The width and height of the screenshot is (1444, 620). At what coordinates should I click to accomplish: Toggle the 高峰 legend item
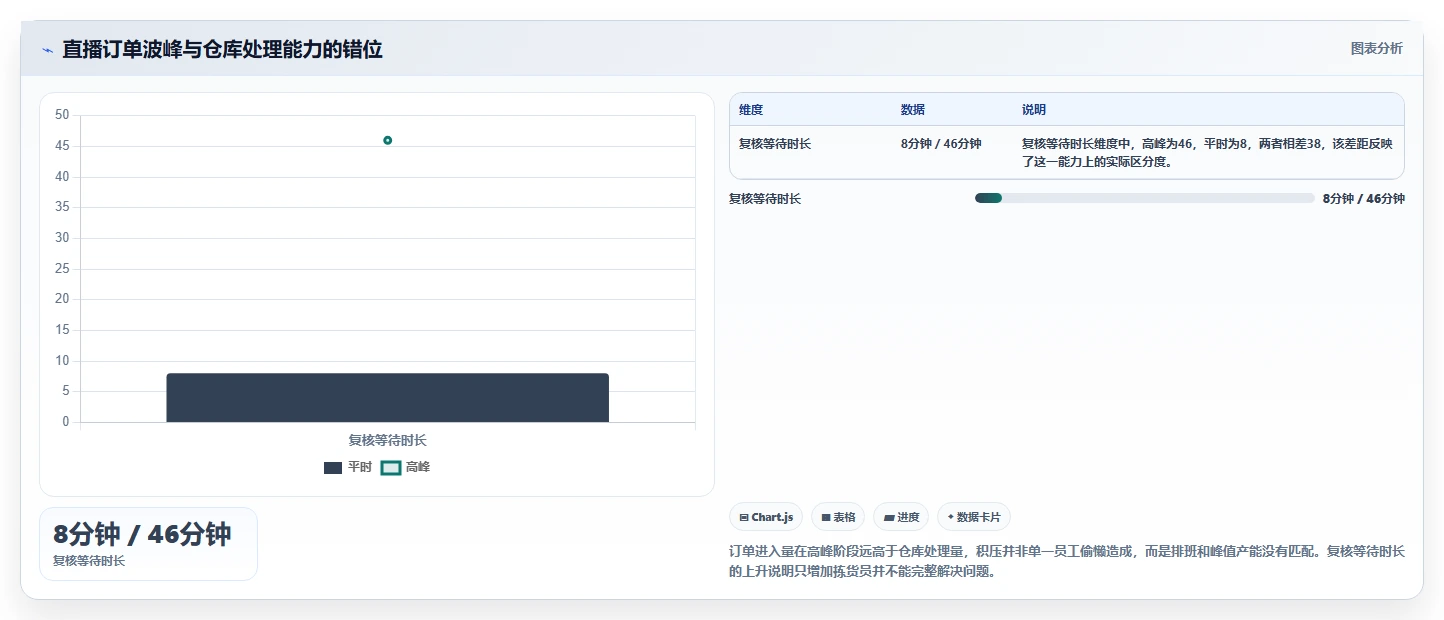(x=406, y=467)
